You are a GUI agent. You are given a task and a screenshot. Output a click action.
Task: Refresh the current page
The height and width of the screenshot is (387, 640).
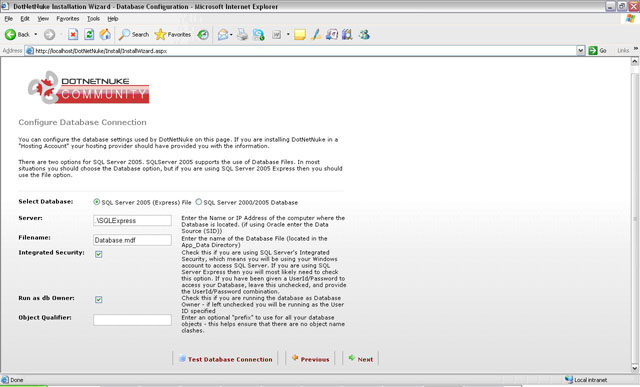(89, 35)
